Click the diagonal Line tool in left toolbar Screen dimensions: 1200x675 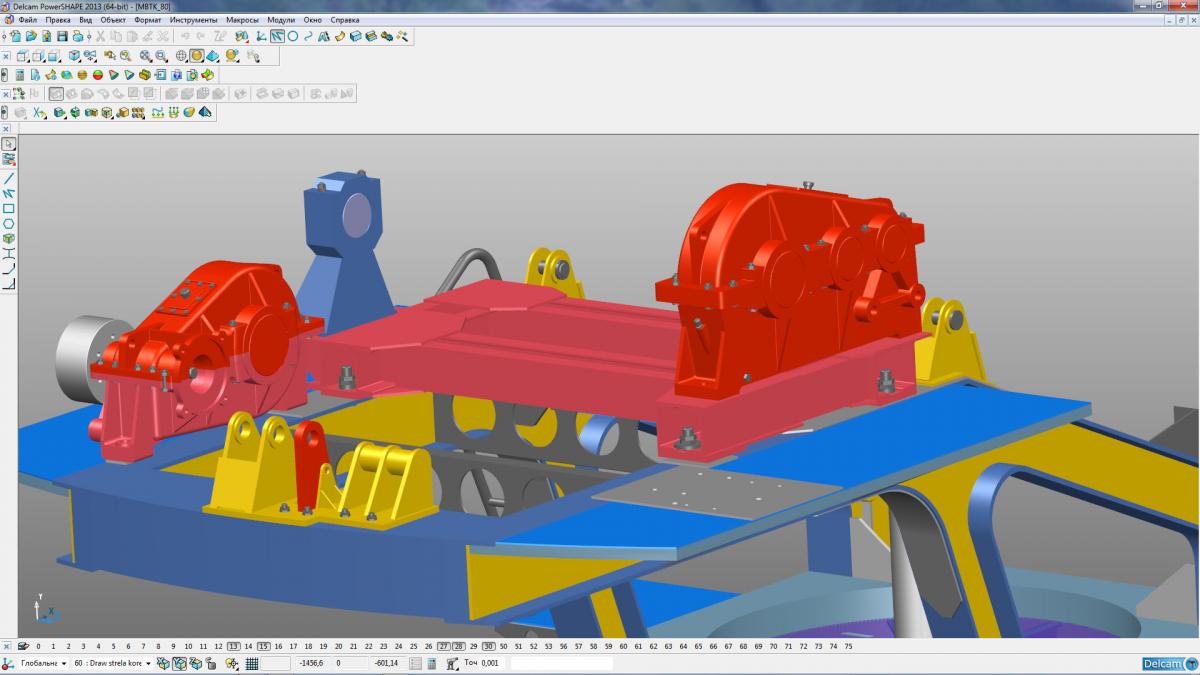point(9,178)
